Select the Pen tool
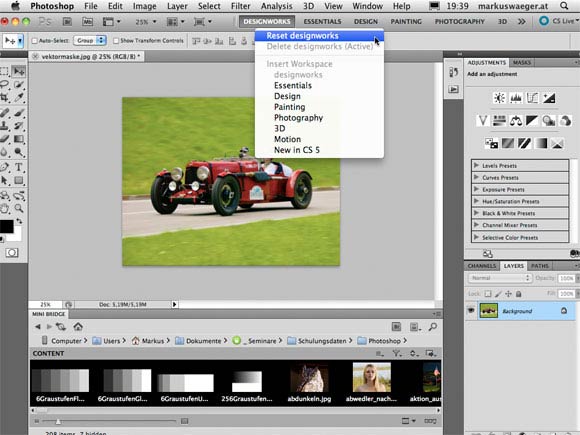Image resolution: width=580 pixels, height=435 pixels. coord(4,167)
